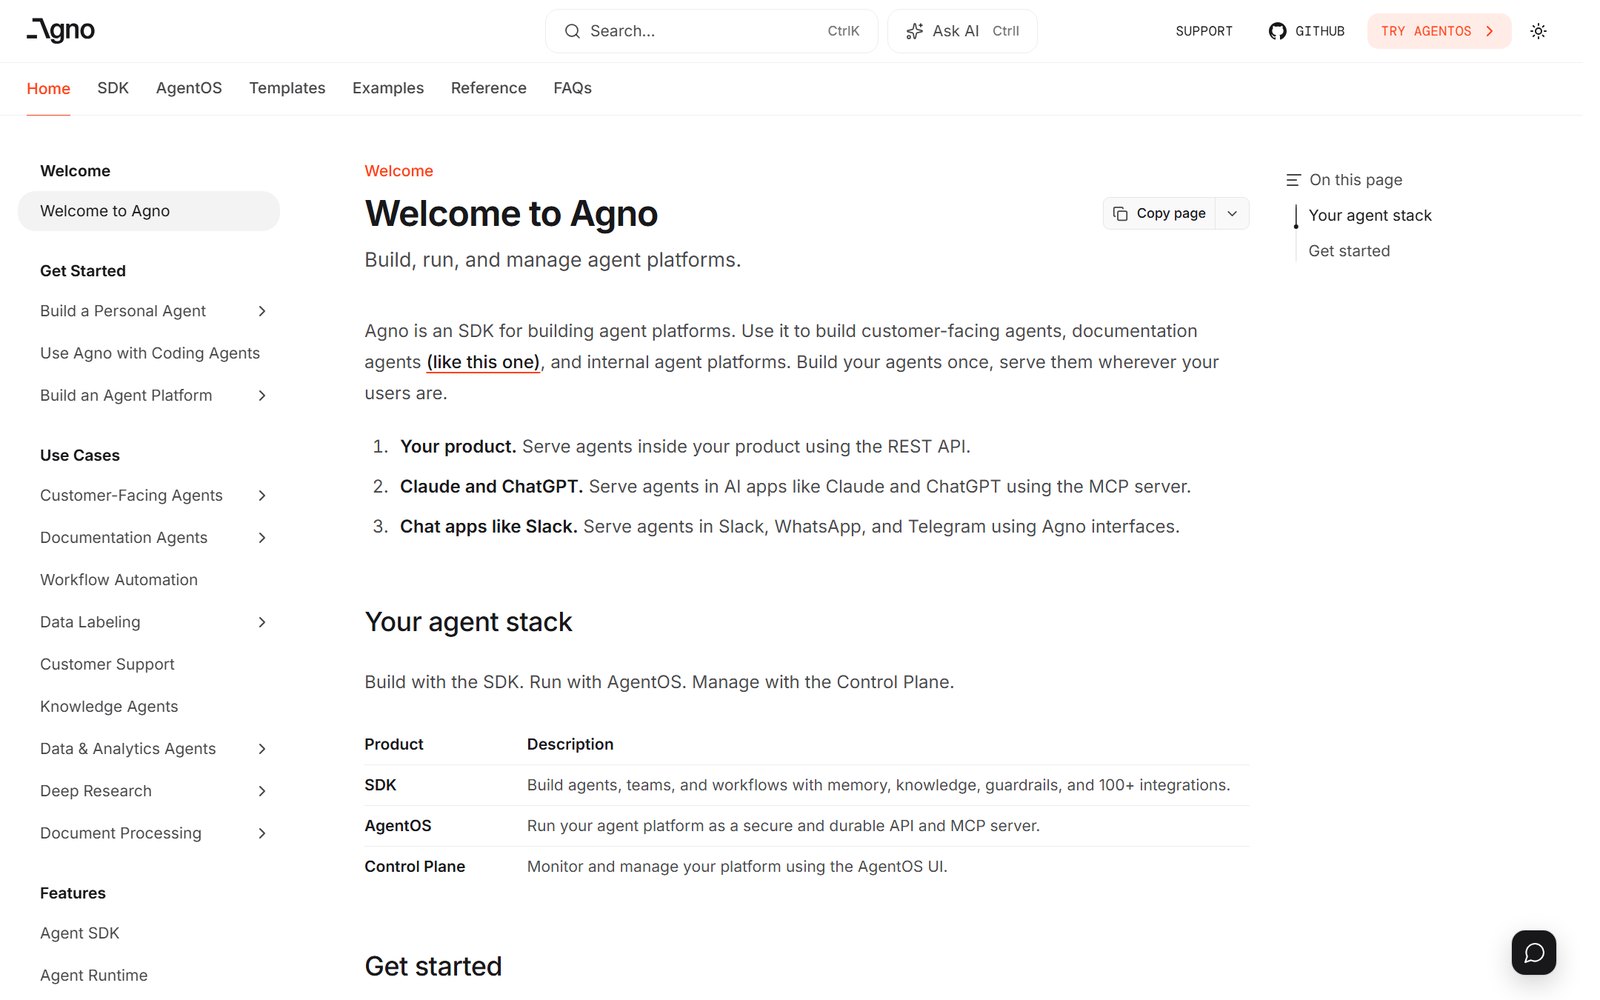Focus the Search field

coord(711,31)
